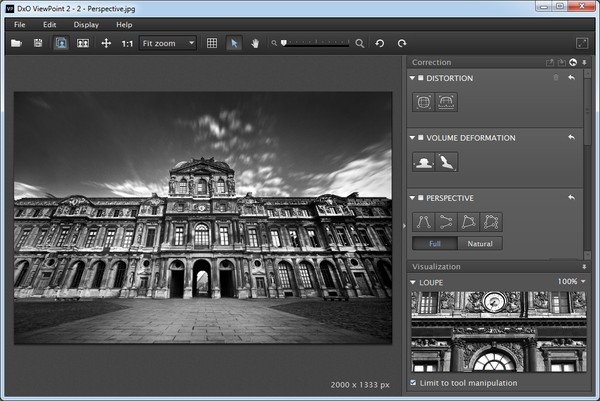Click the first Volume Deformation tool icon

pos(423,161)
